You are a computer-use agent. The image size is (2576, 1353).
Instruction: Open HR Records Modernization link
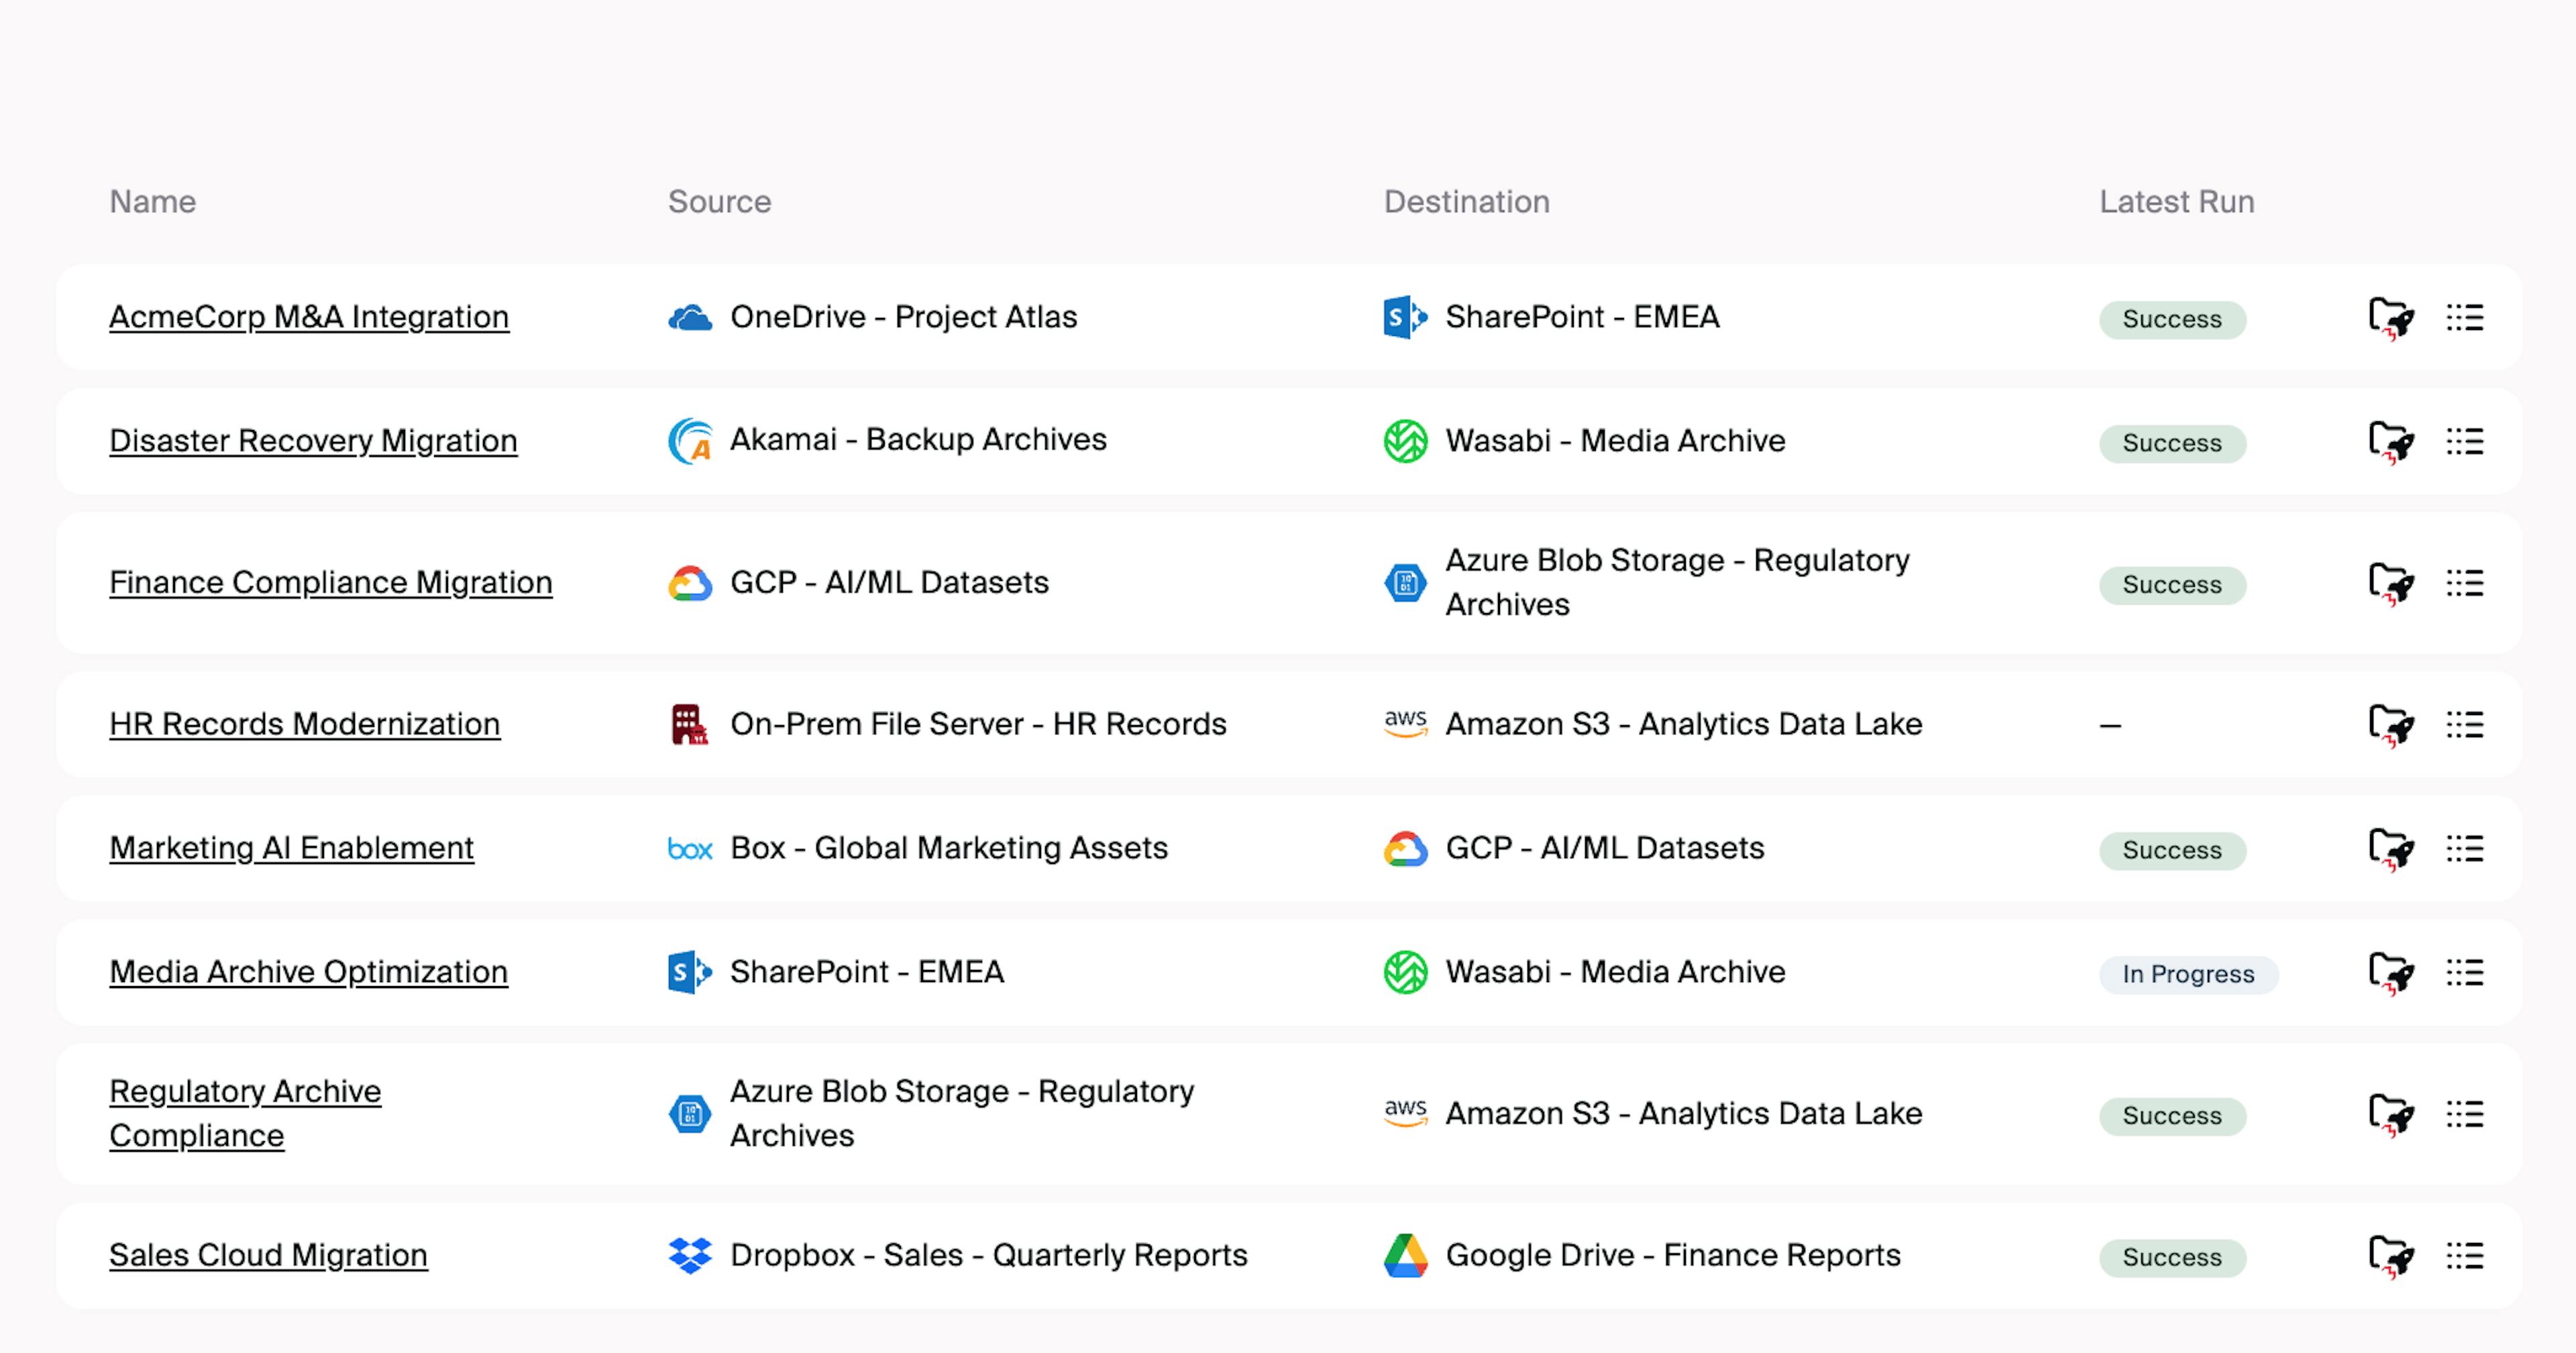tap(304, 724)
